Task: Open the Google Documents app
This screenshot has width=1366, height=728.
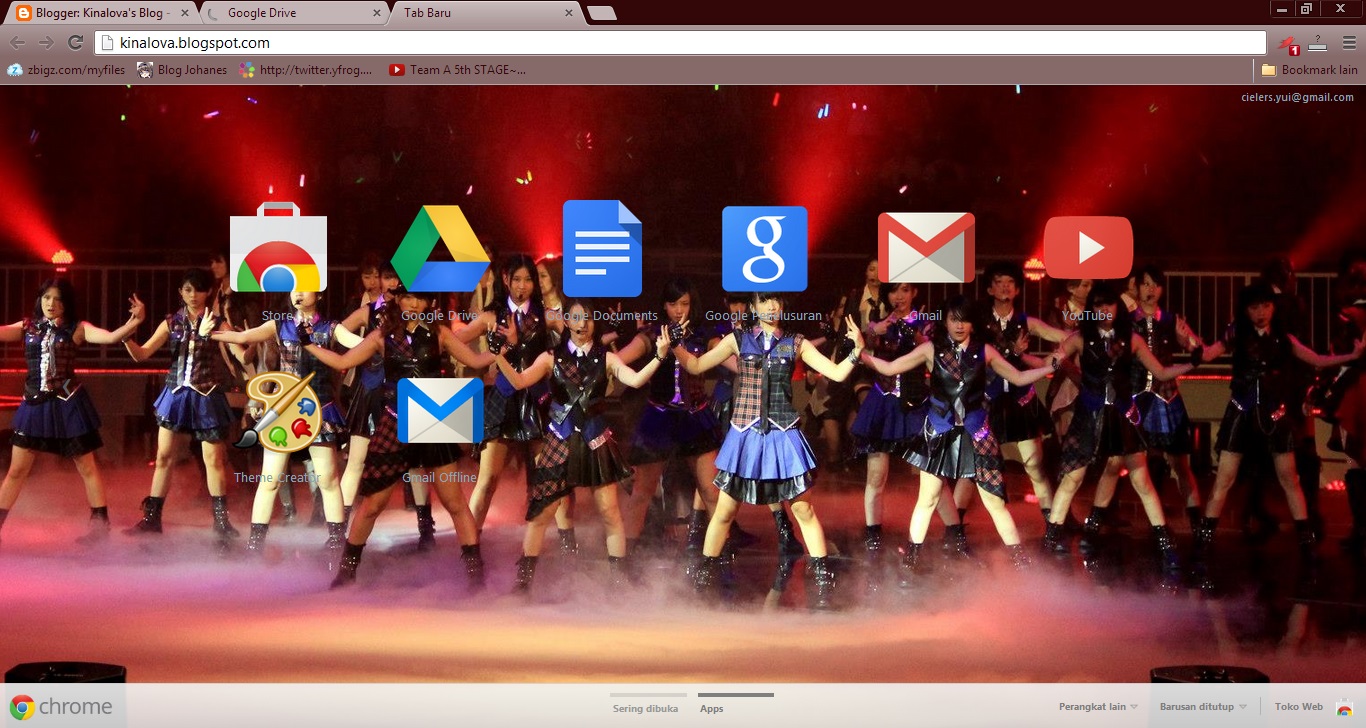Action: [602, 248]
